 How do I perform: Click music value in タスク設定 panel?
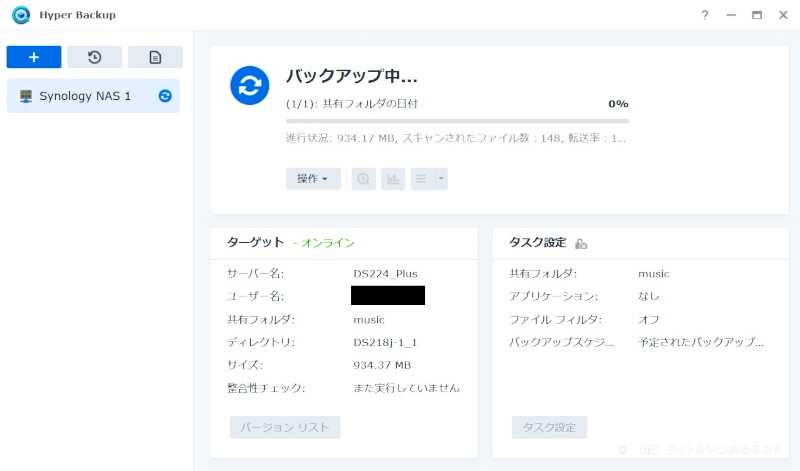654,274
